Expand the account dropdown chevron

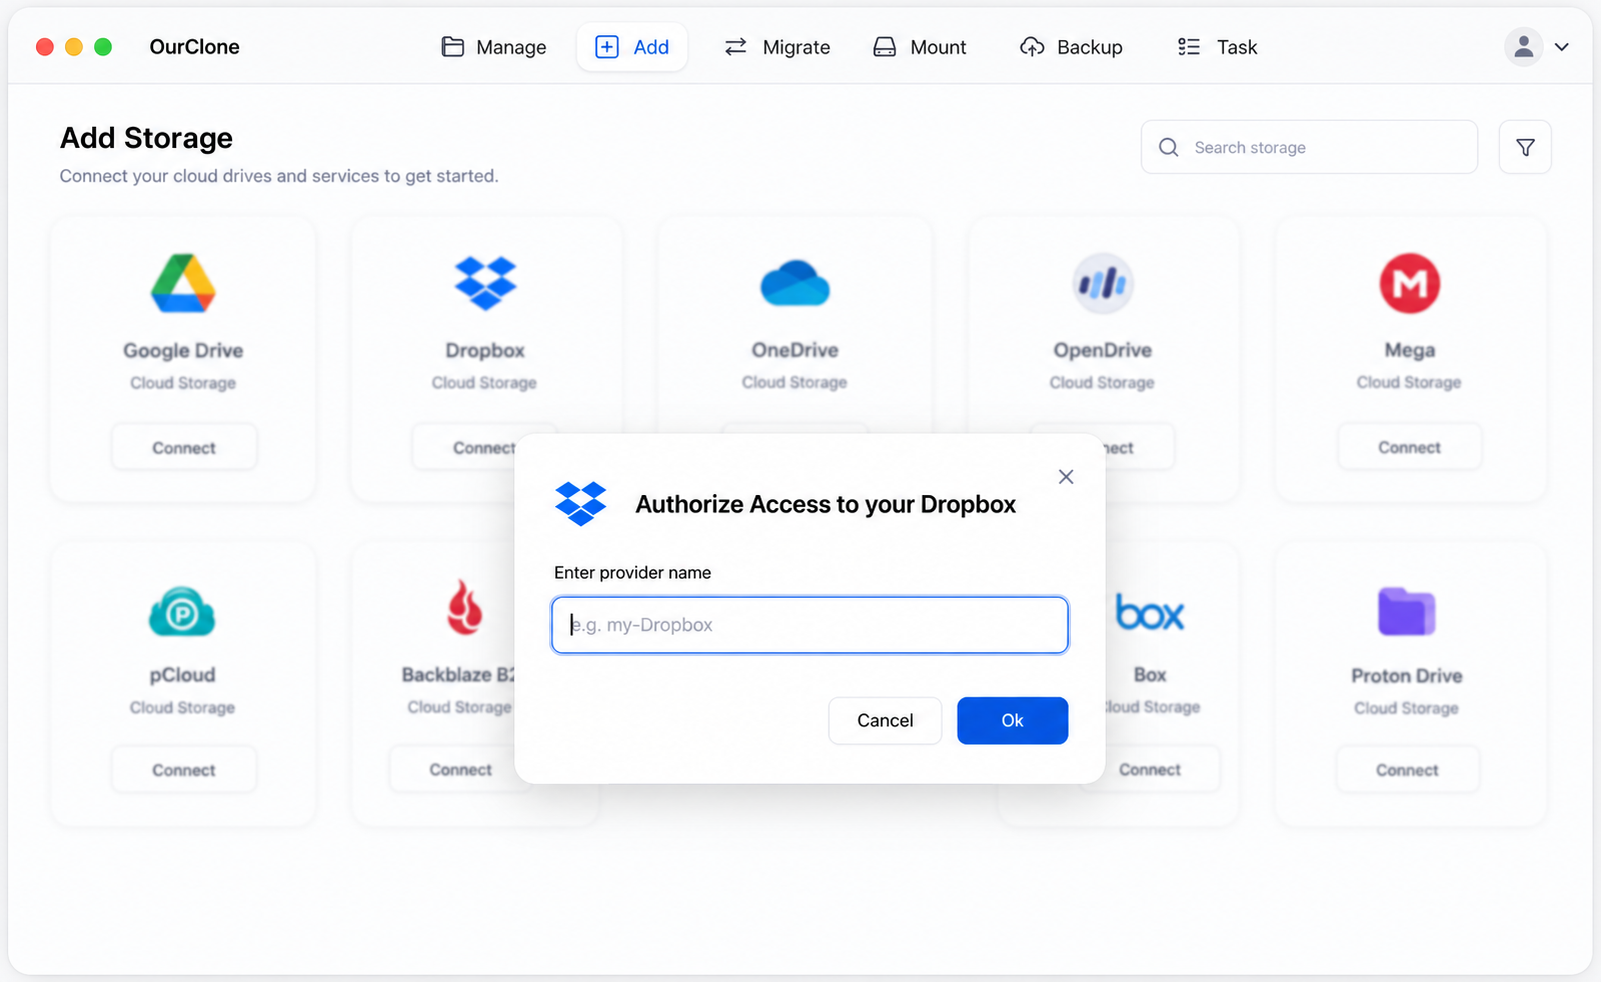click(1561, 47)
